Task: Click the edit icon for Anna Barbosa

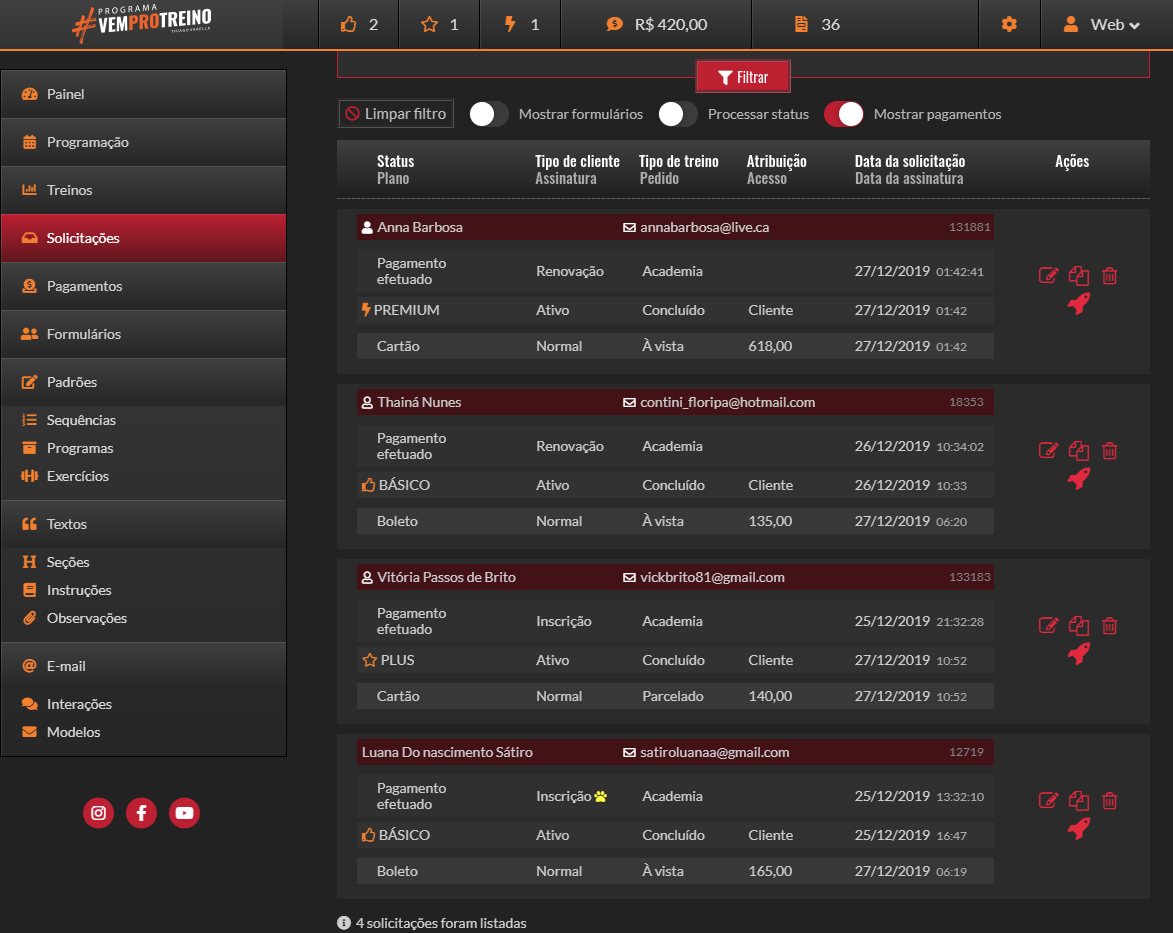Action: pyautogui.click(x=1048, y=276)
